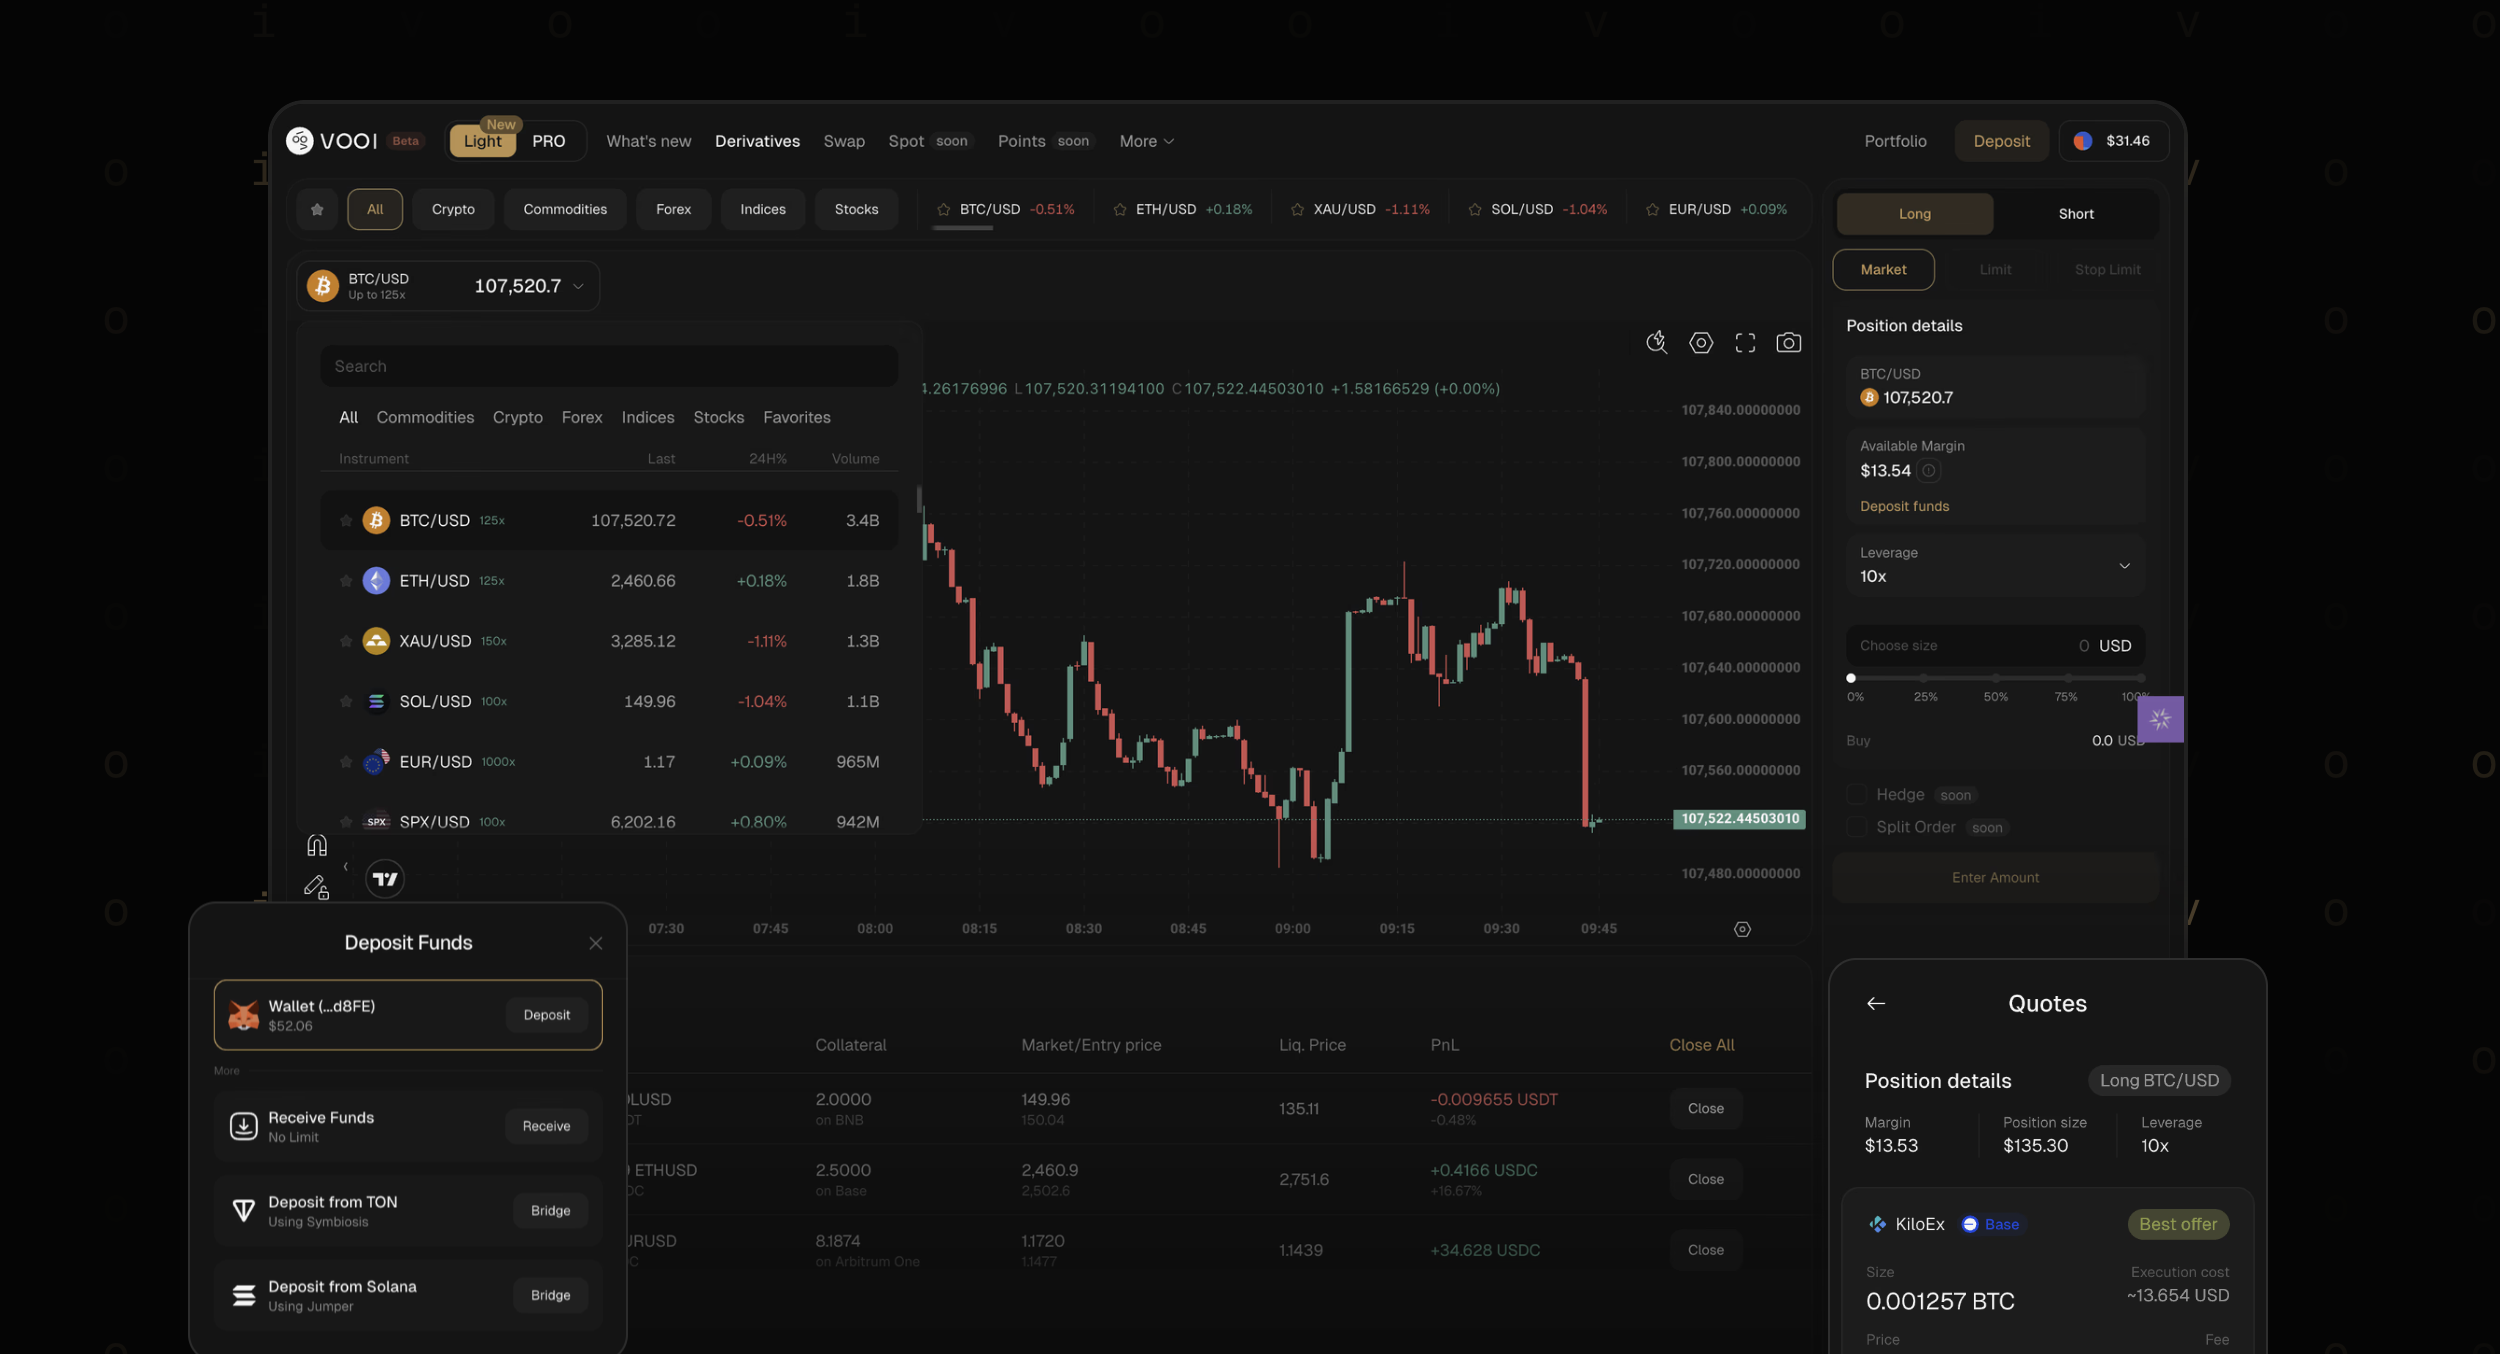The width and height of the screenshot is (2500, 1354).
Task: Enter fullscreen chart mode icon
Action: click(1745, 343)
